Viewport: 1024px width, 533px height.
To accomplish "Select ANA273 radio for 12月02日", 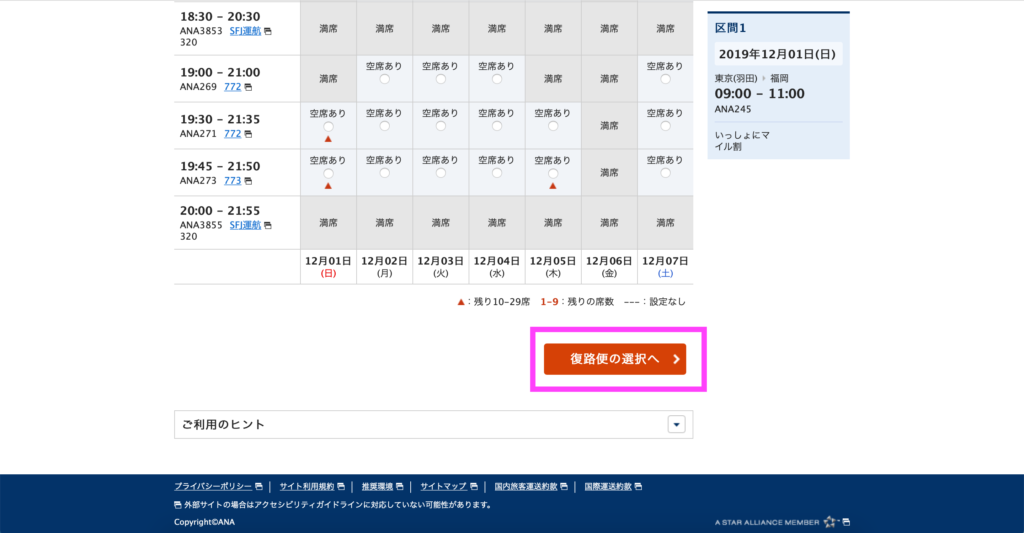I will pos(385,173).
